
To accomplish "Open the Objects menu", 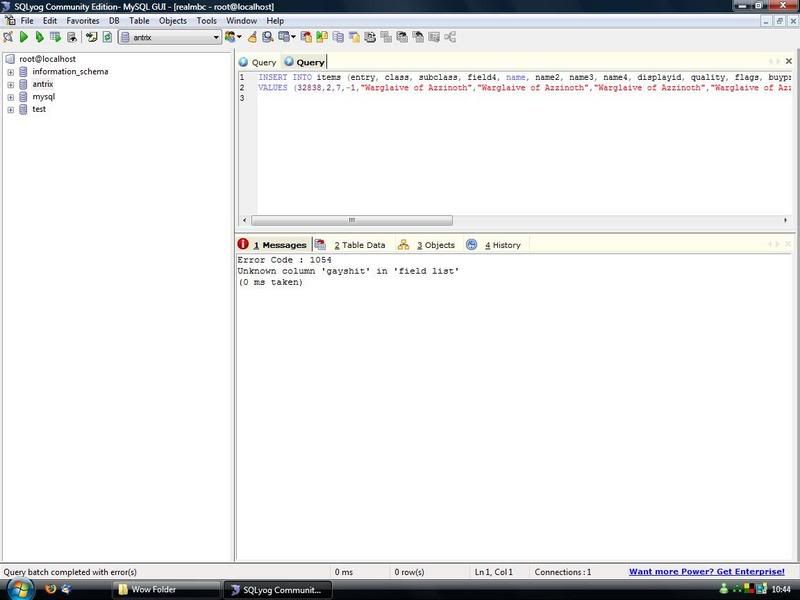I will click(x=172, y=21).
